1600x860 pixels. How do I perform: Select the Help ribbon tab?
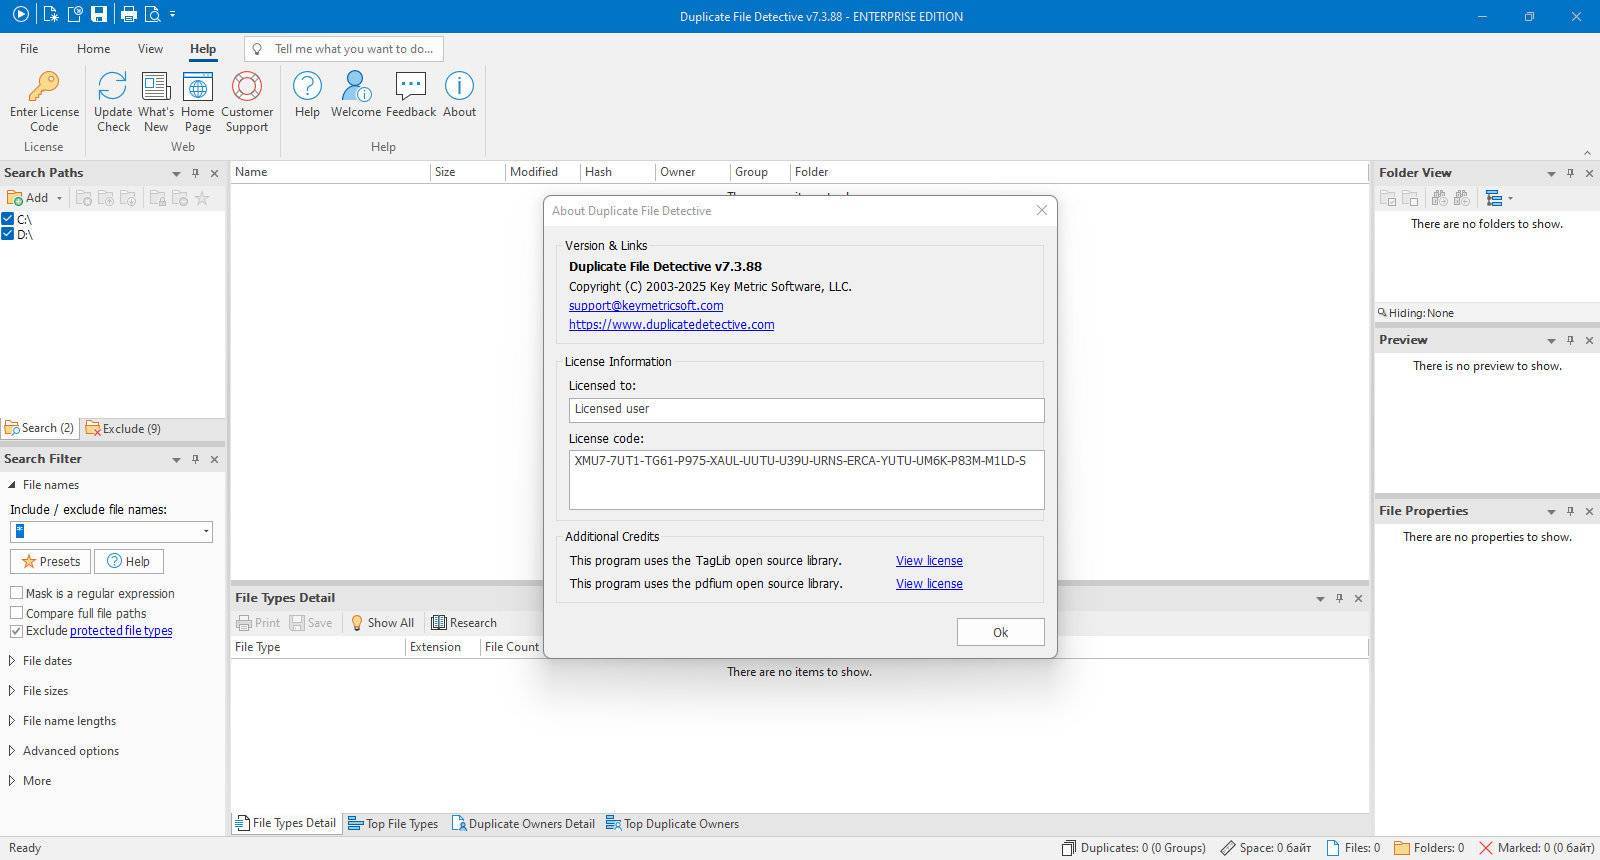[203, 48]
